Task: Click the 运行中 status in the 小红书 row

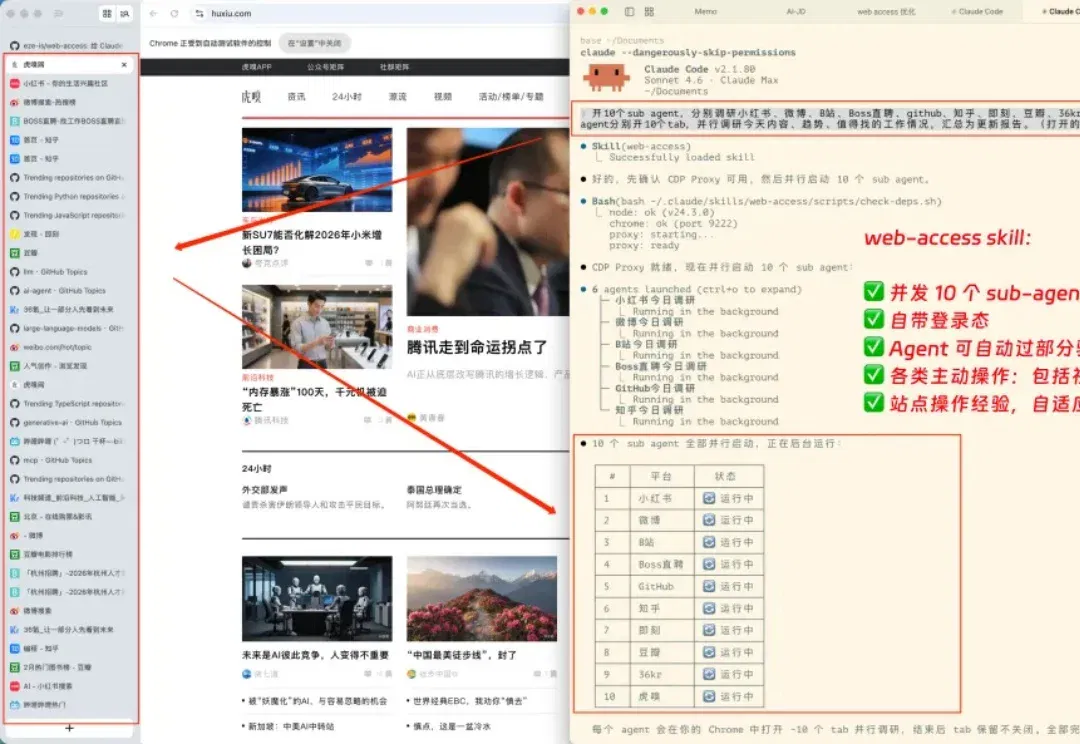Action: 728,498
